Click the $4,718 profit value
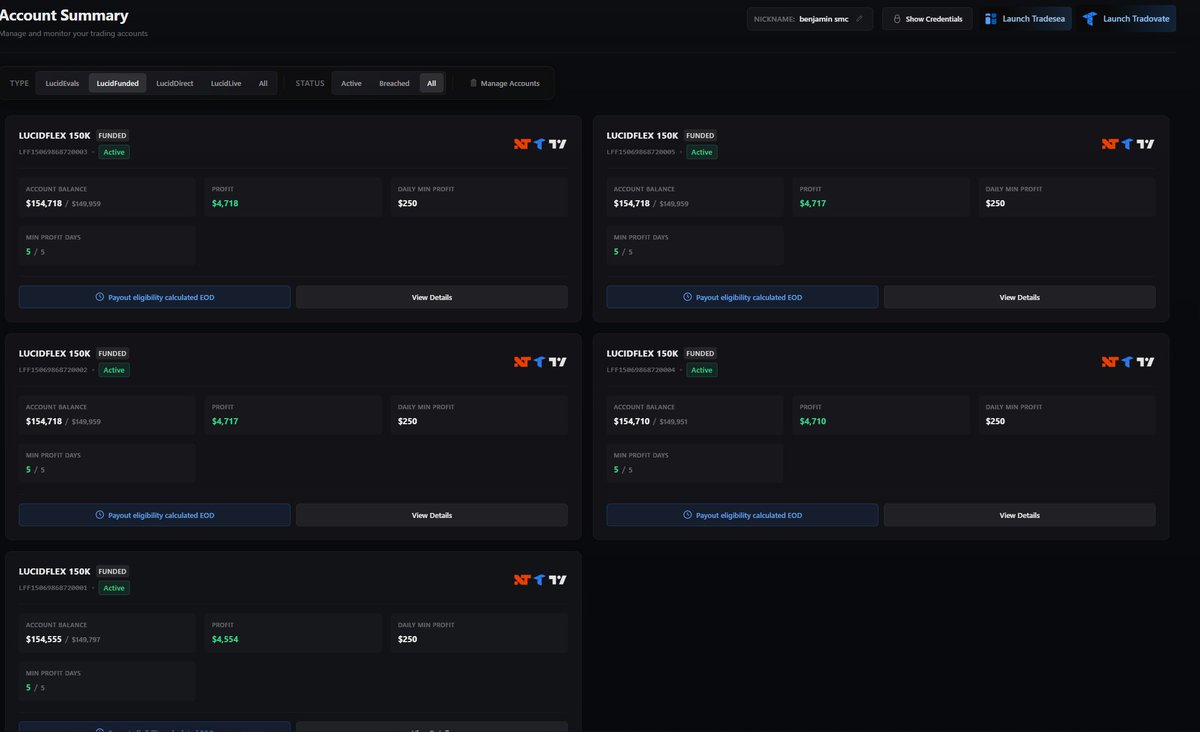 pyautogui.click(x=225, y=203)
